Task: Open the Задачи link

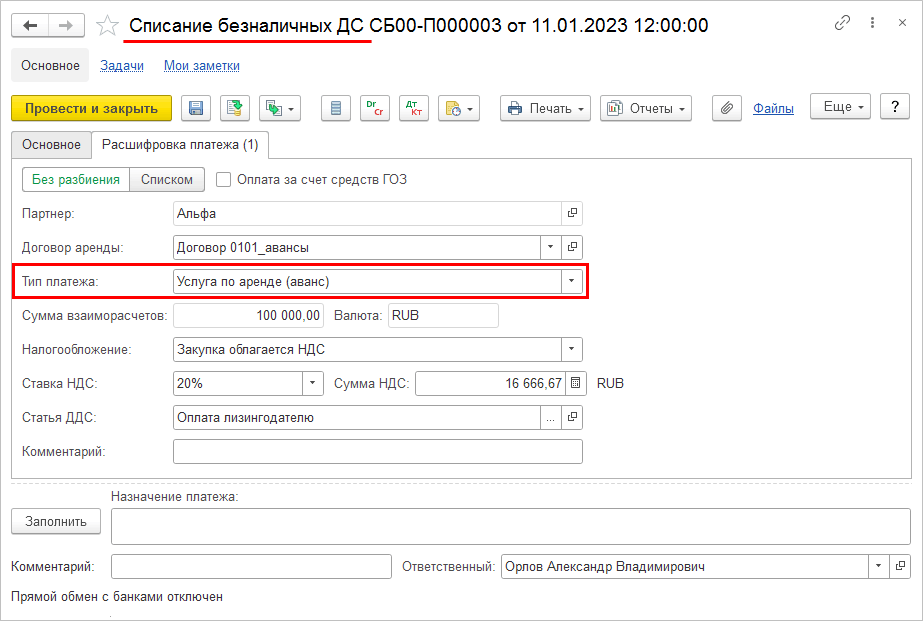Action: point(122,65)
